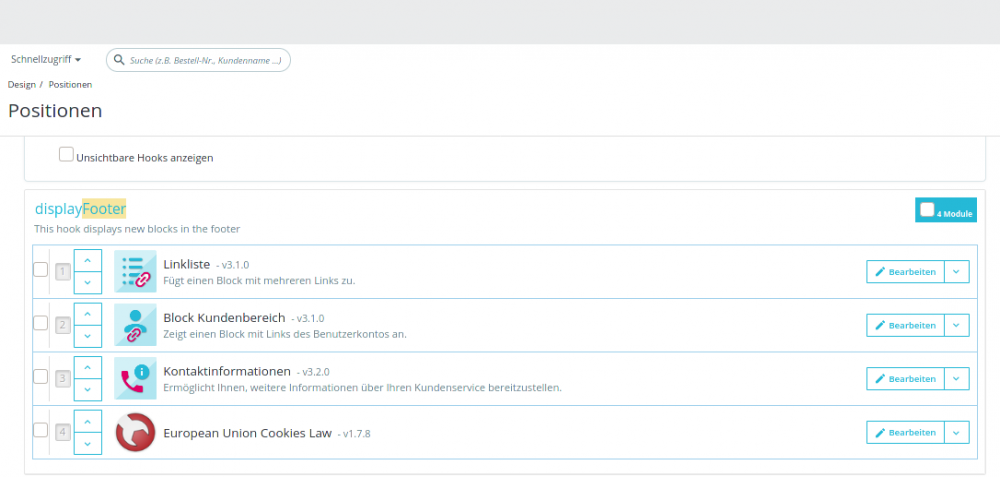Tick the Block Kundenbereich row checkbox
Viewport: 1000px width, 477px height.
40,323
